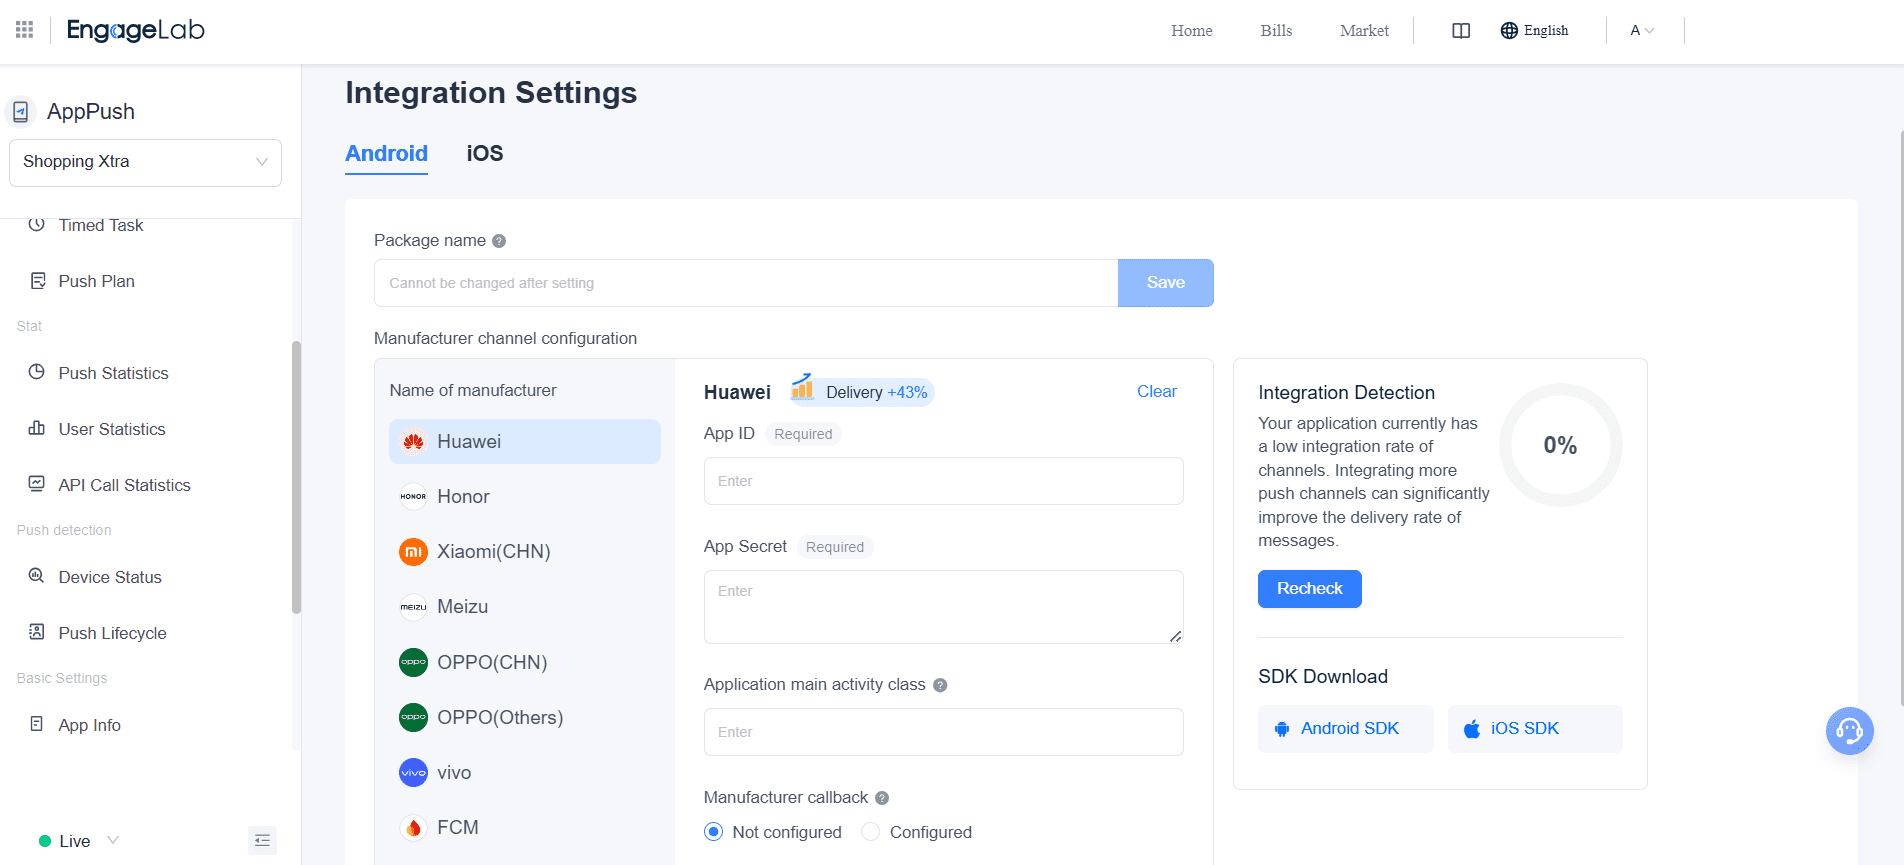Focus the Application main activity class field

[944, 732]
